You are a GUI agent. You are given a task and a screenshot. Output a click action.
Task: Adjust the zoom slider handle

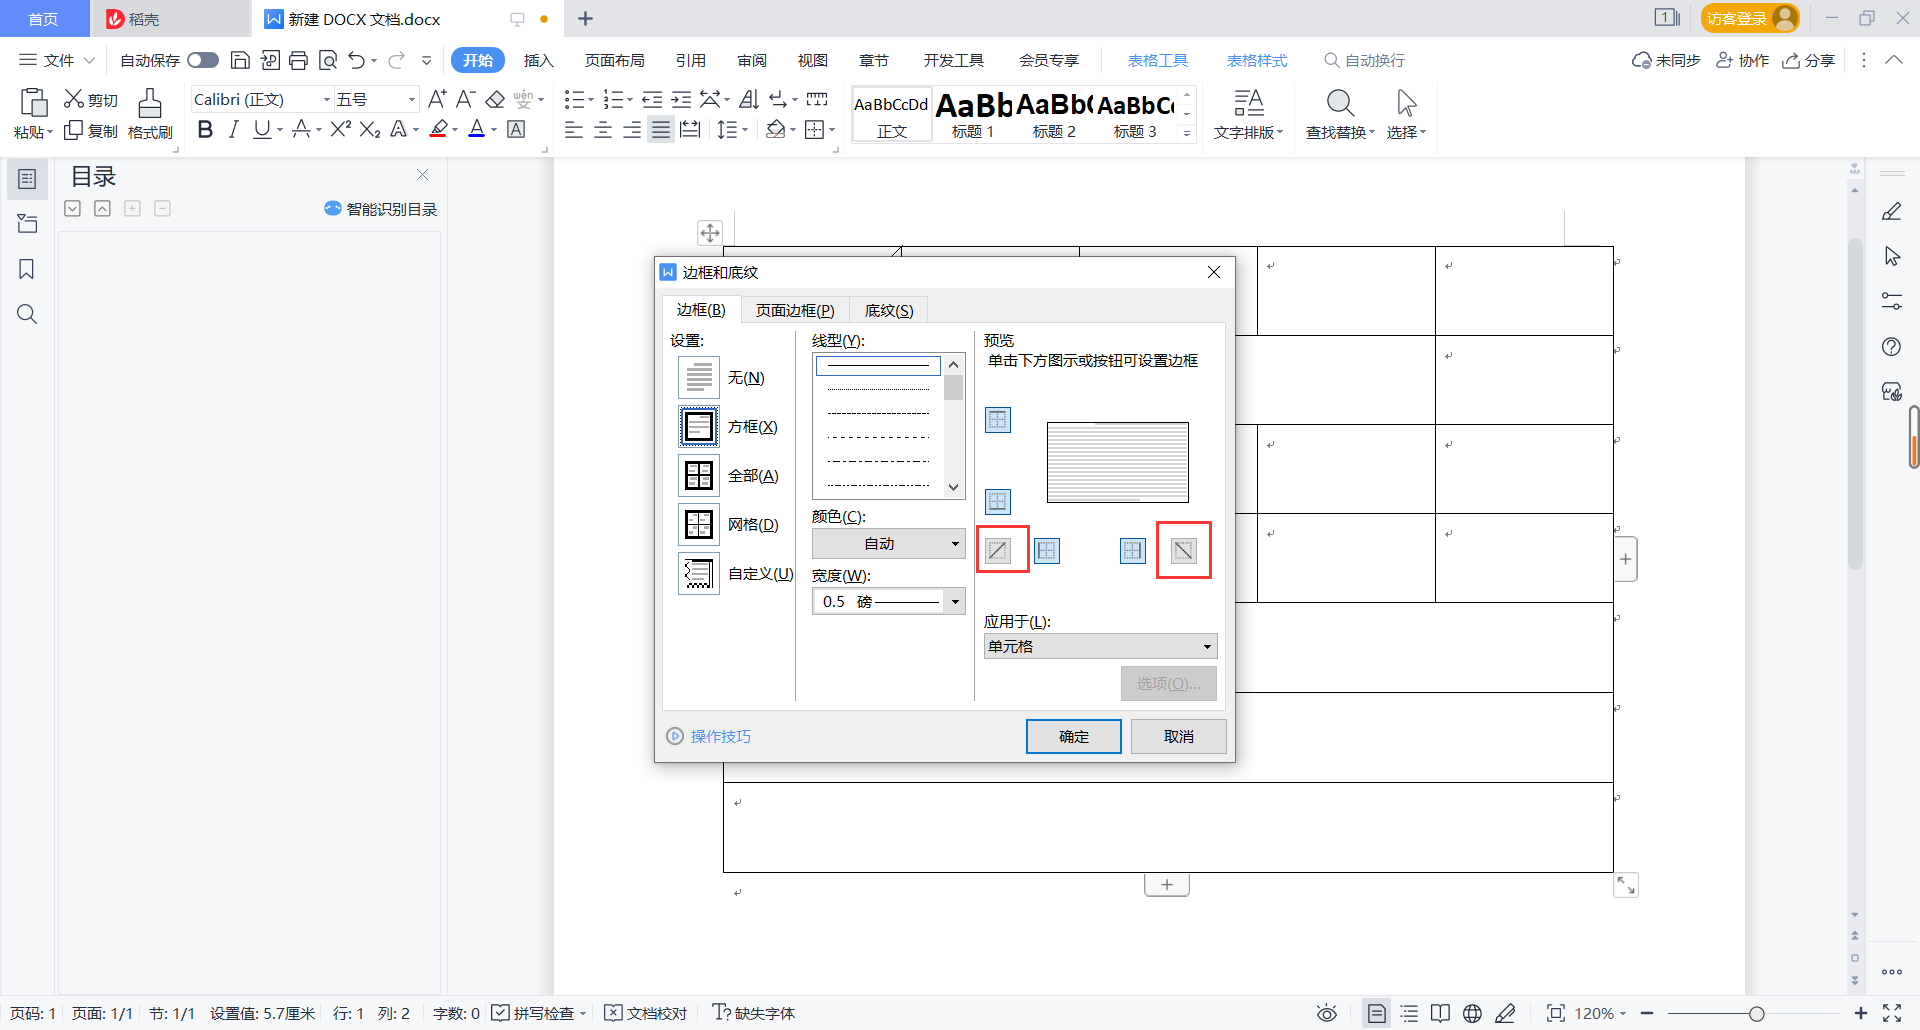click(1756, 1014)
